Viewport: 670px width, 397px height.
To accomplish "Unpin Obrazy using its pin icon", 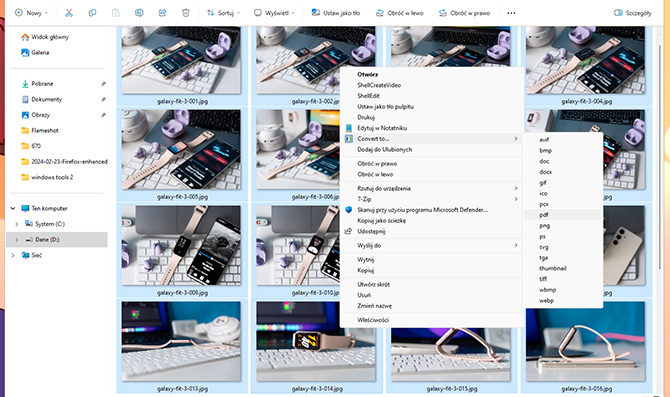I will (103, 115).
